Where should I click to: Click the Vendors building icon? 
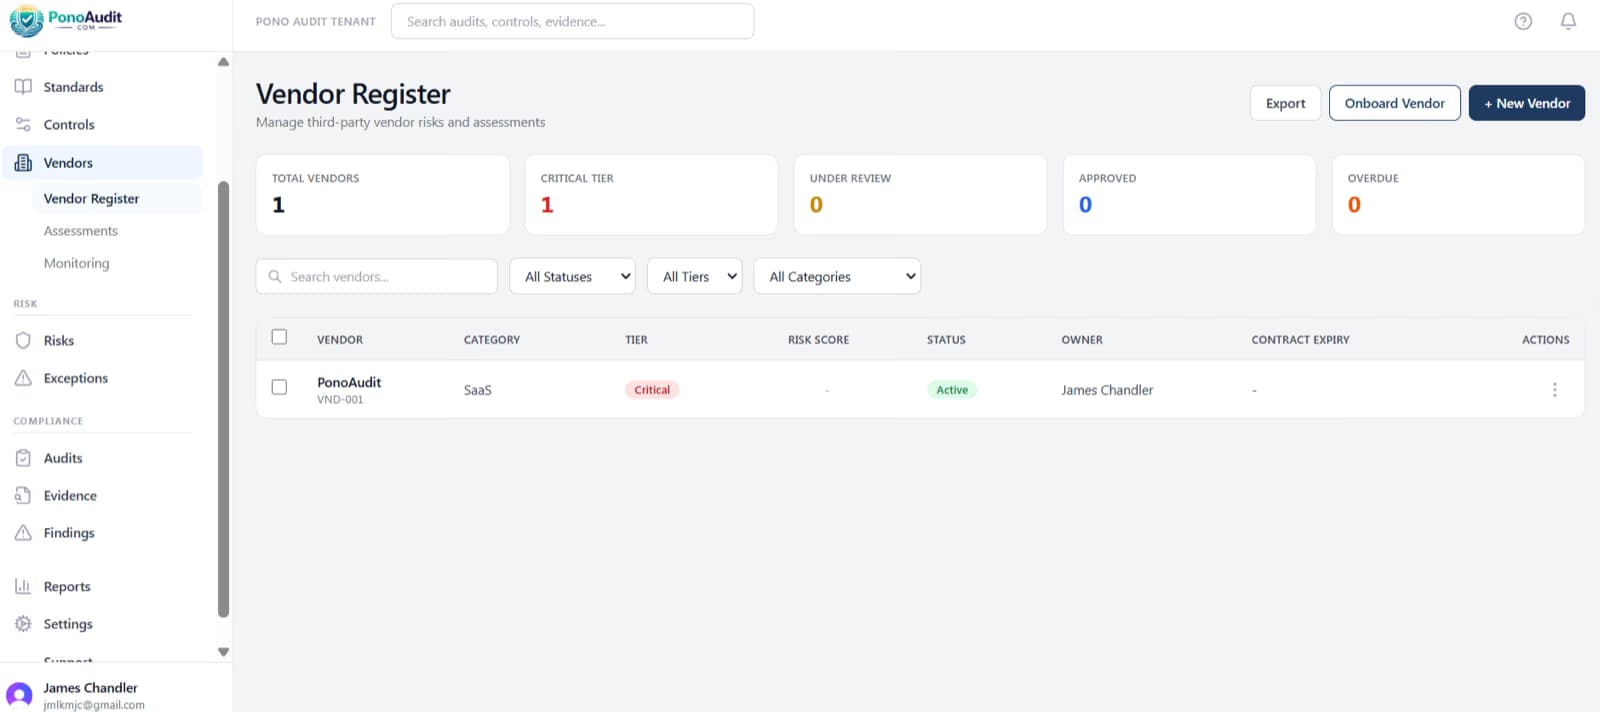23,163
